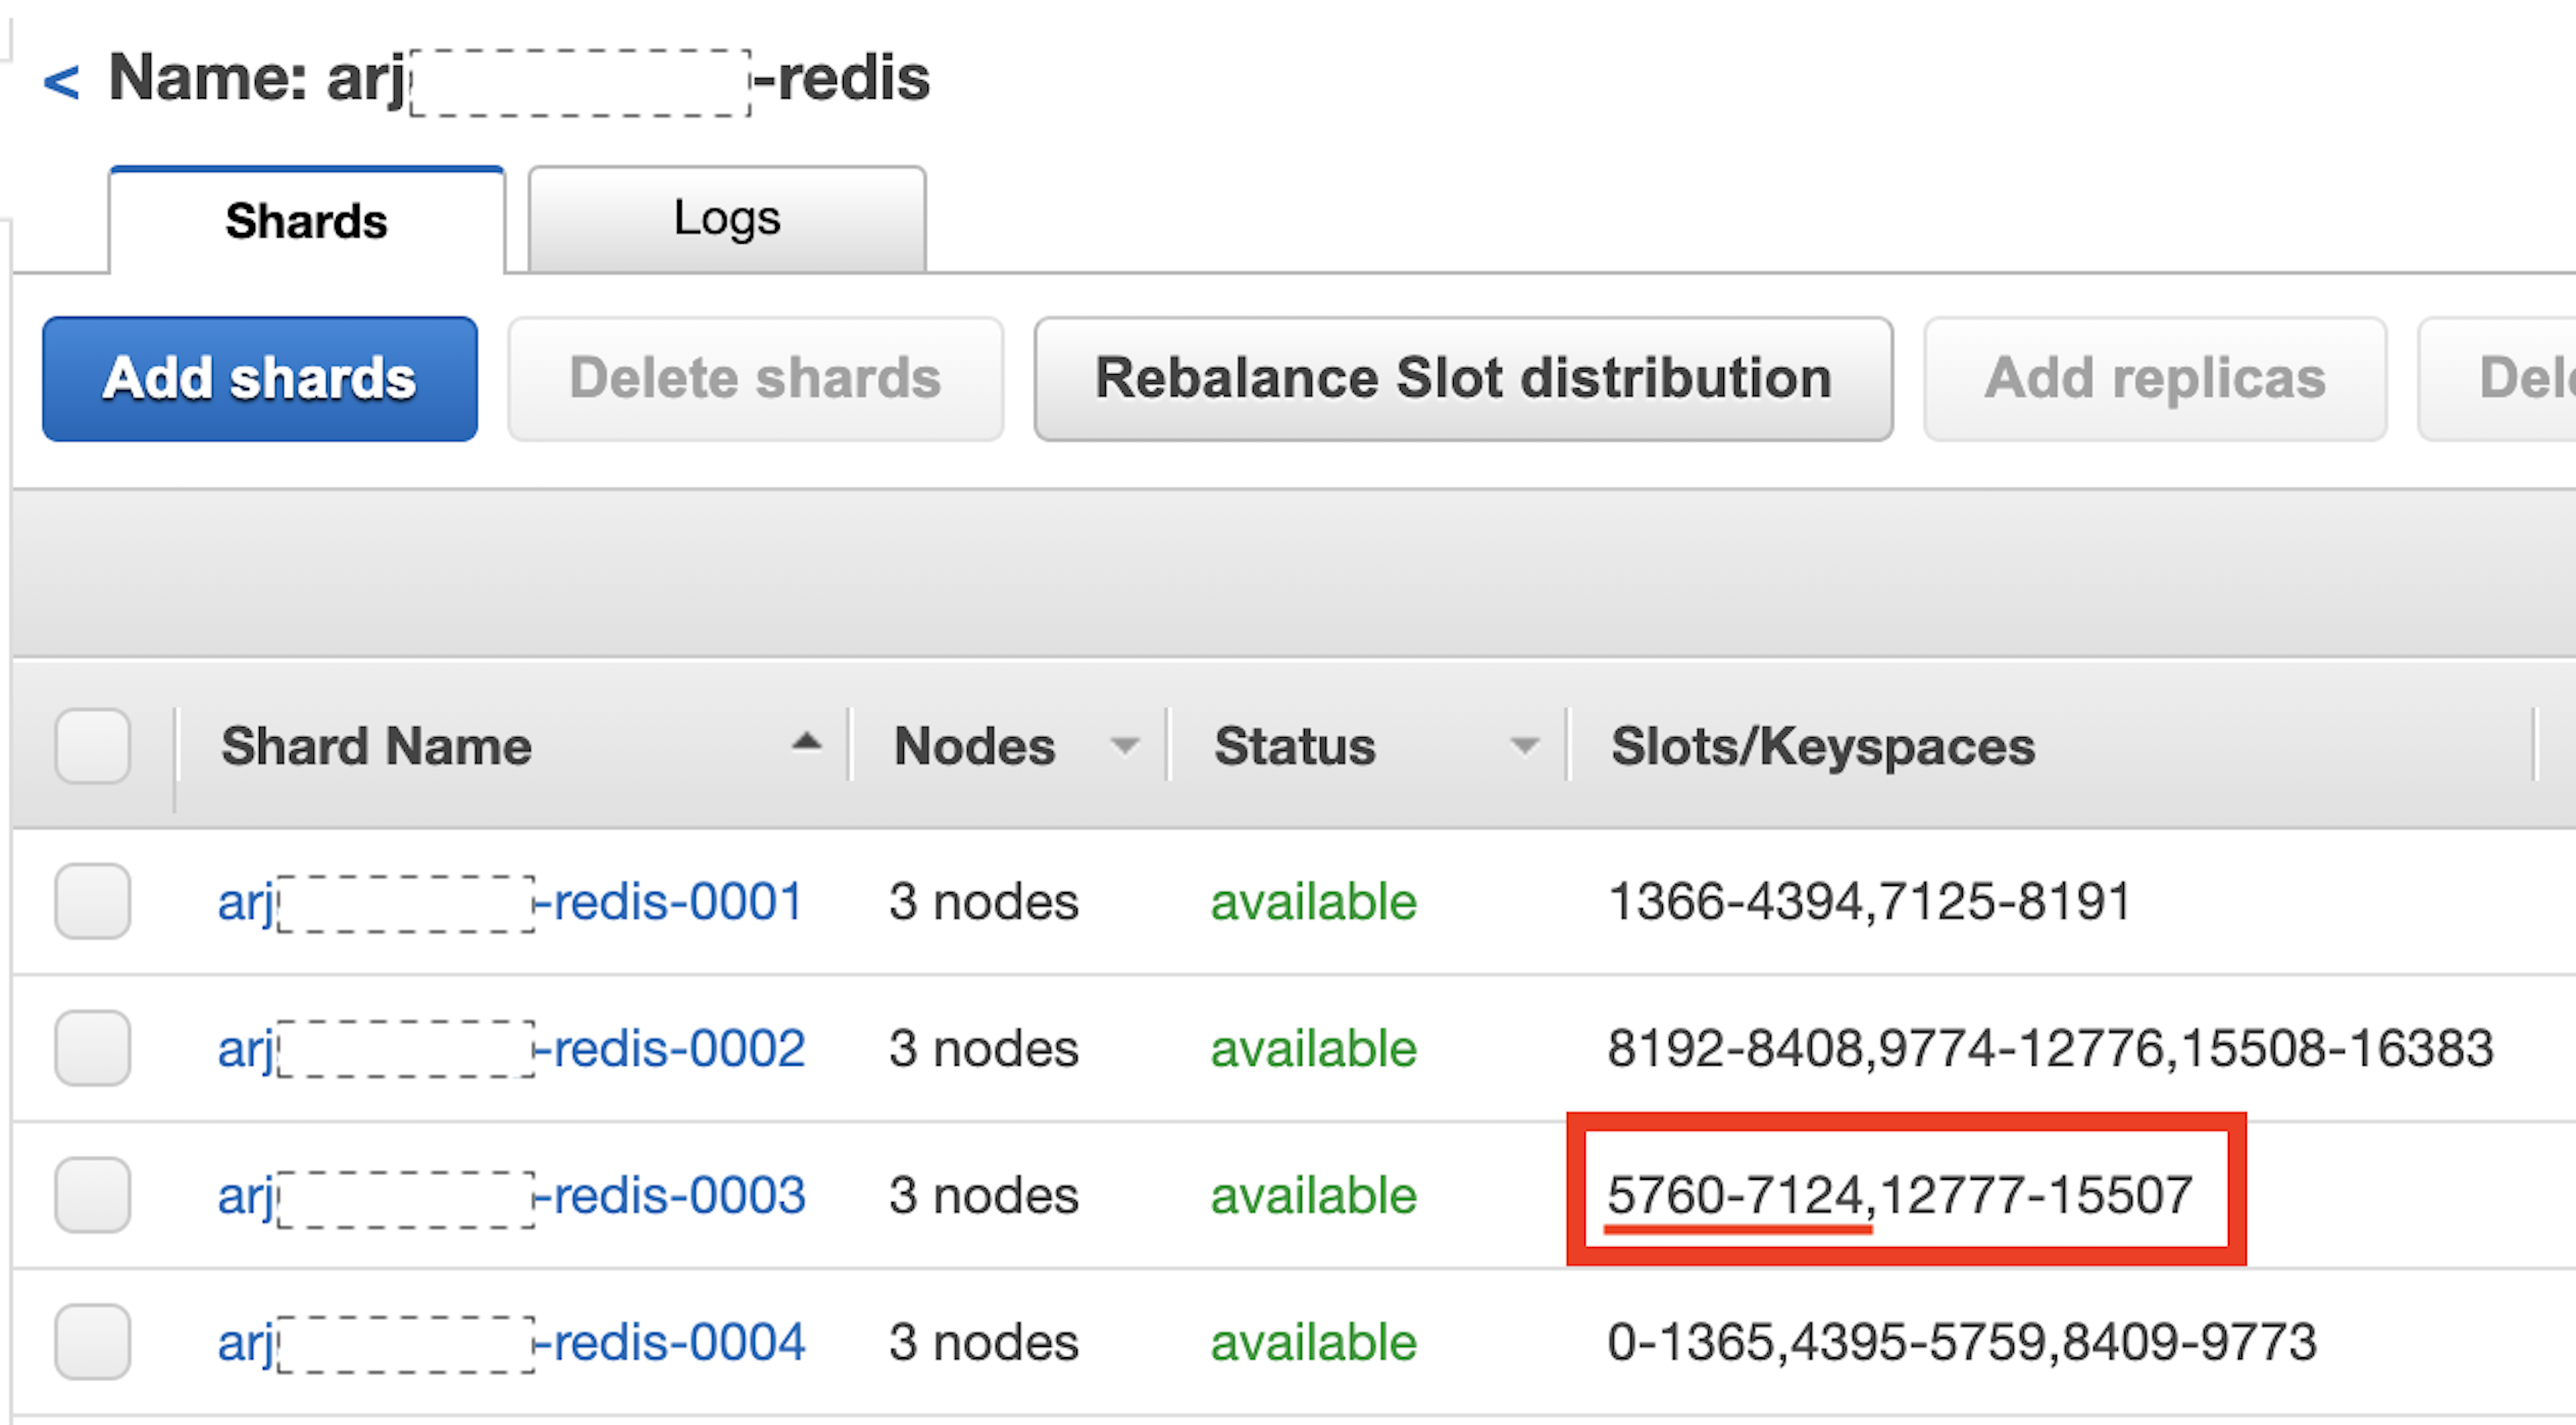The image size is (2576, 1425).
Task: Open the Nodes column filter arrow
Action: click(x=1124, y=746)
